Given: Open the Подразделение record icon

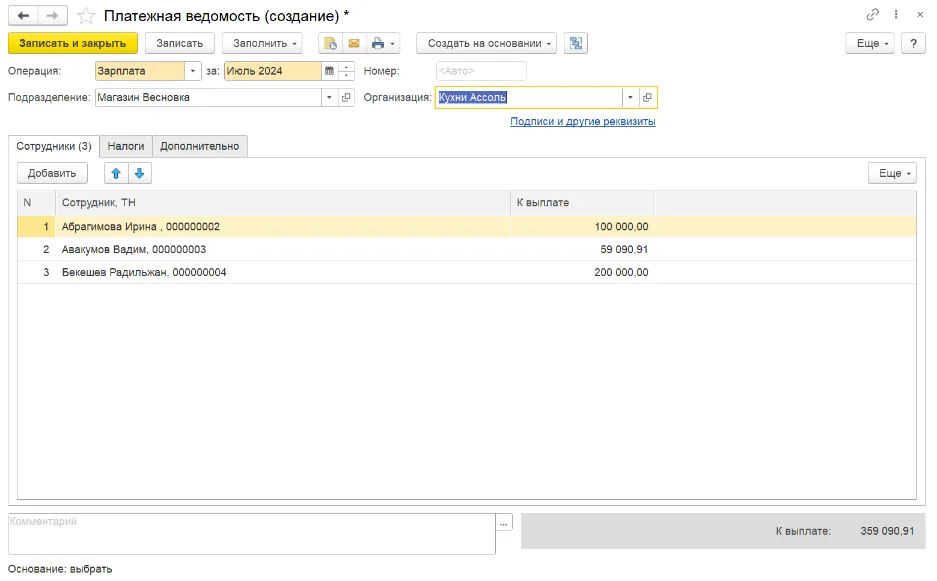Looking at the screenshot, I should 346,97.
